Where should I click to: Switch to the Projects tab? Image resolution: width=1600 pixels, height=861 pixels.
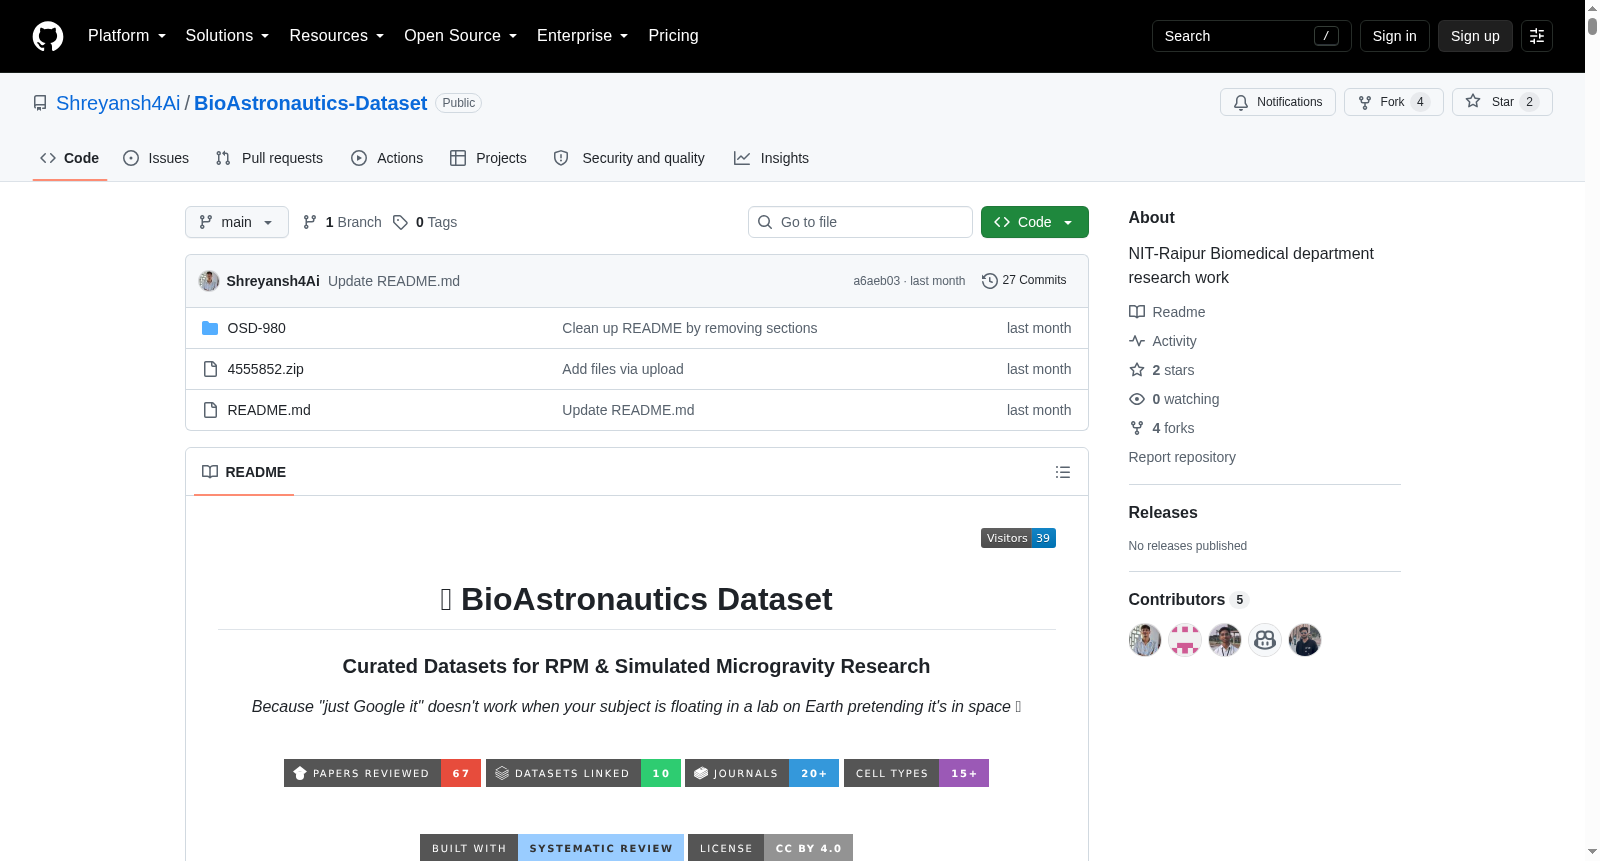pyautogui.click(x=488, y=158)
